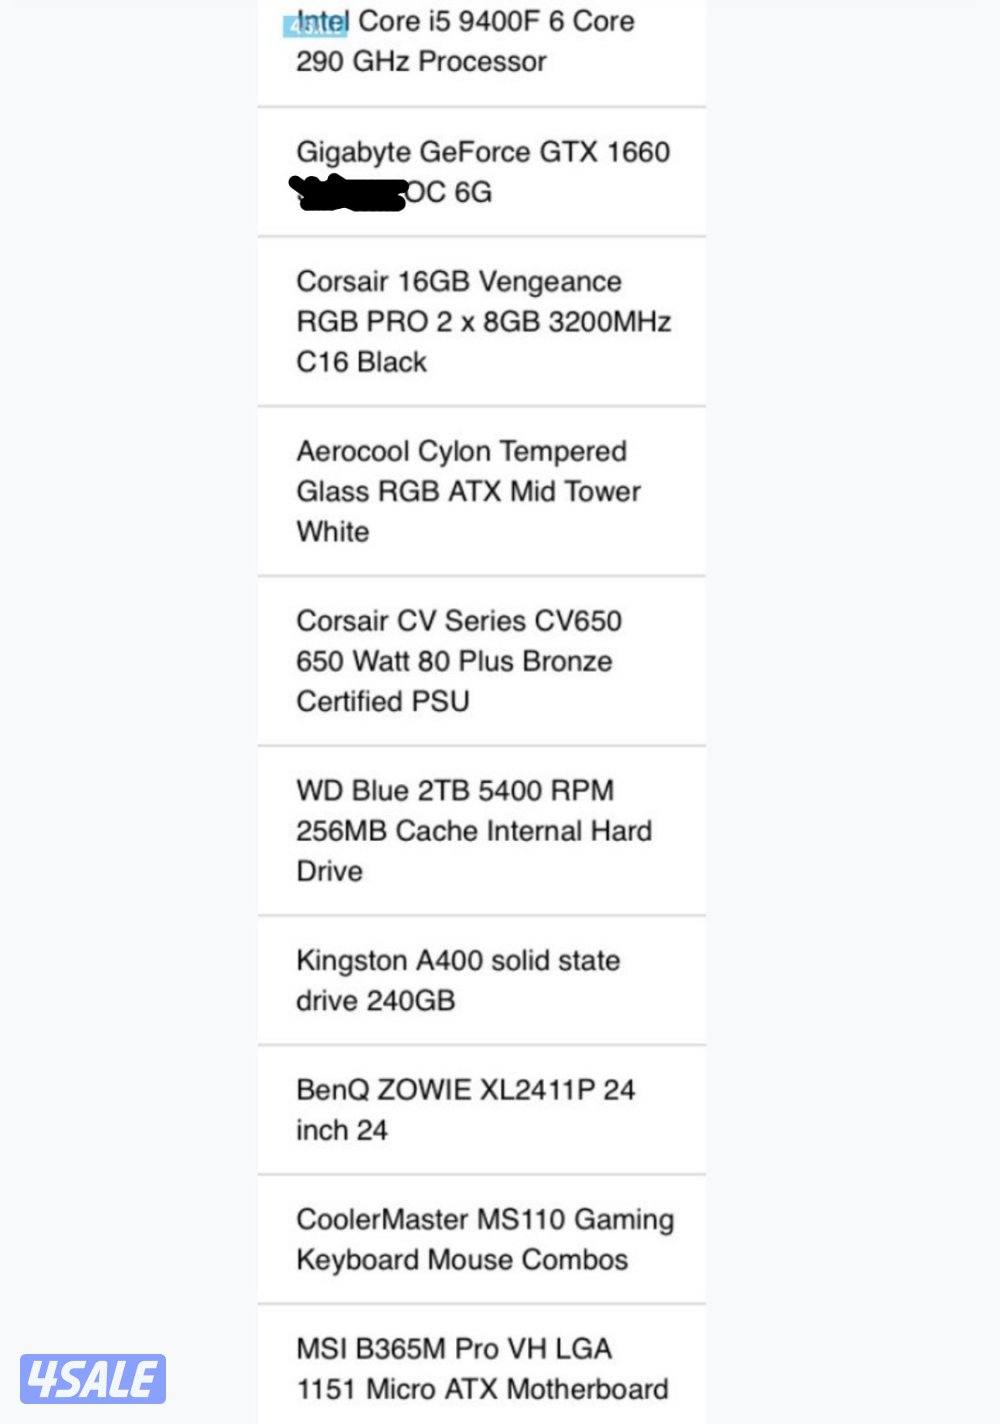Open the Kingston A400 solid state drive entry
Screen dimensions: 1000x1424
pos(481,980)
